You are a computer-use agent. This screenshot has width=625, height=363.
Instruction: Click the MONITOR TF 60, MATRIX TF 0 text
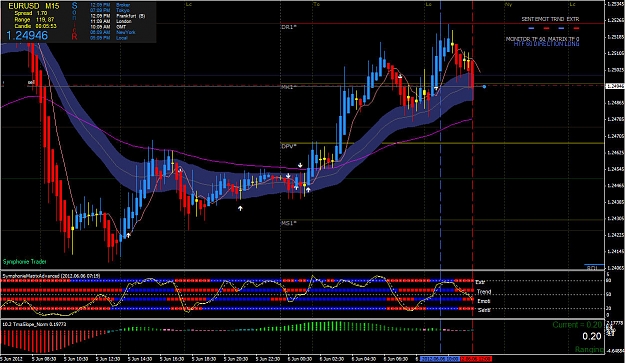[x=542, y=39]
